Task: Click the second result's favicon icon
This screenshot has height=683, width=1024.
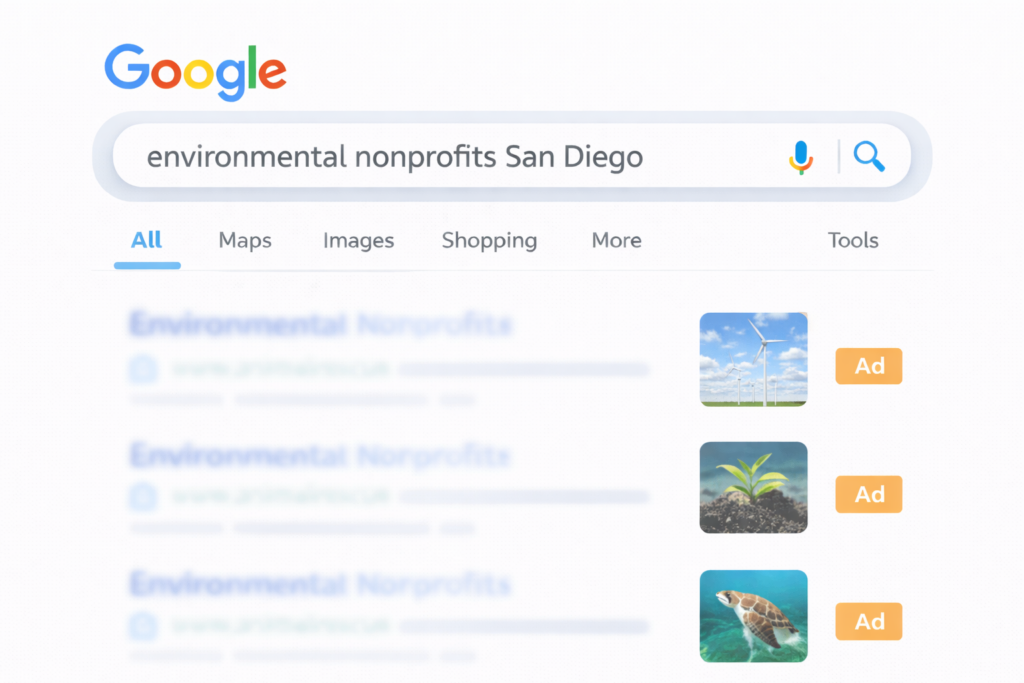Action: 143,497
